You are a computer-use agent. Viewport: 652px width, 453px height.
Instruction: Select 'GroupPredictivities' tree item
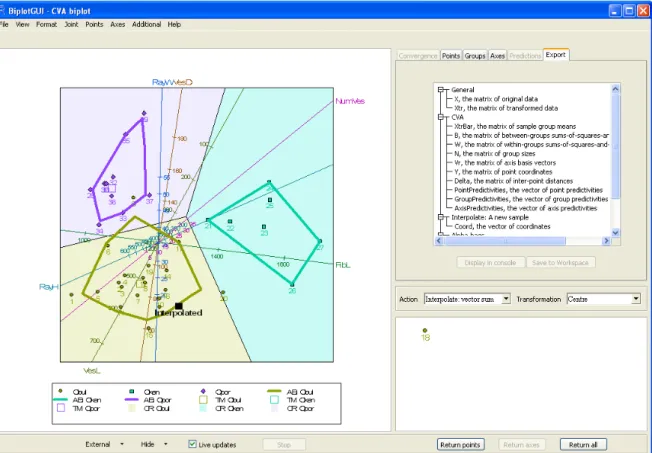(531, 199)
